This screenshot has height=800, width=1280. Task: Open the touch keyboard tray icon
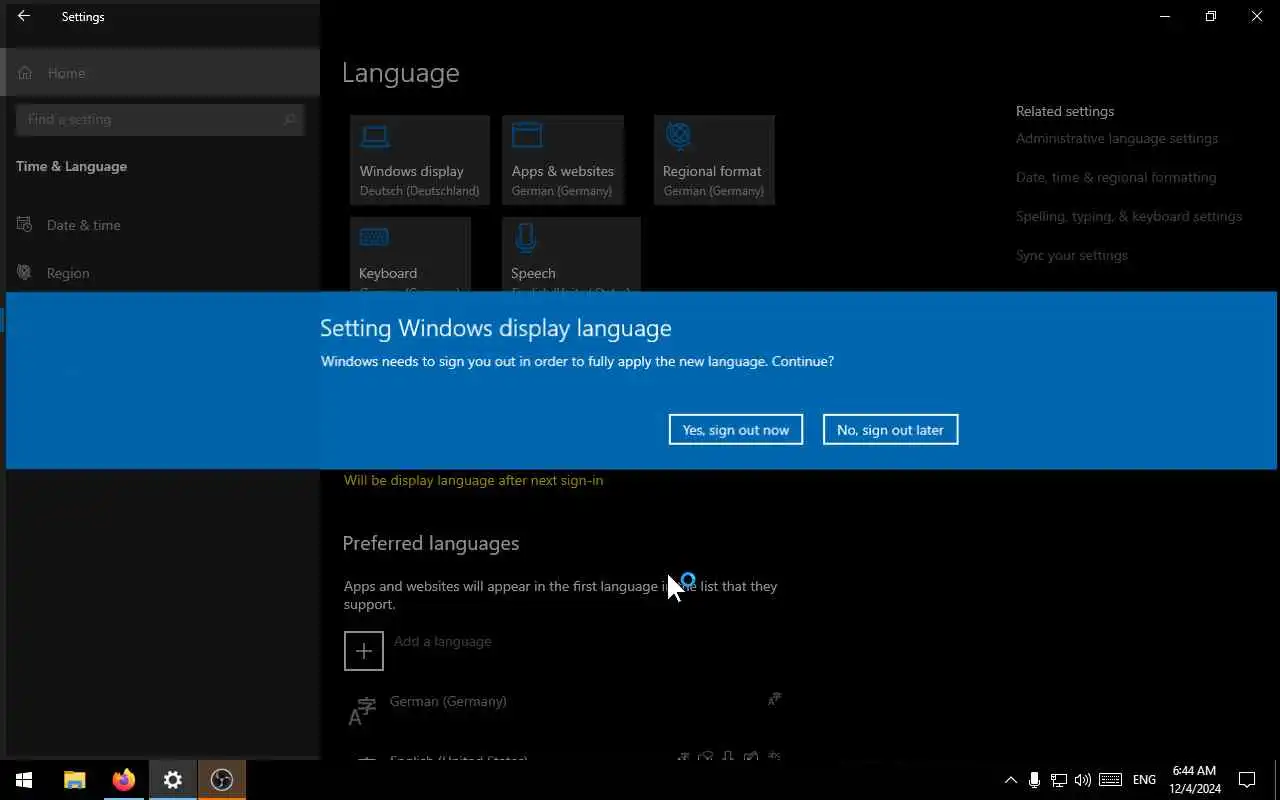[x=1110, y=780]
